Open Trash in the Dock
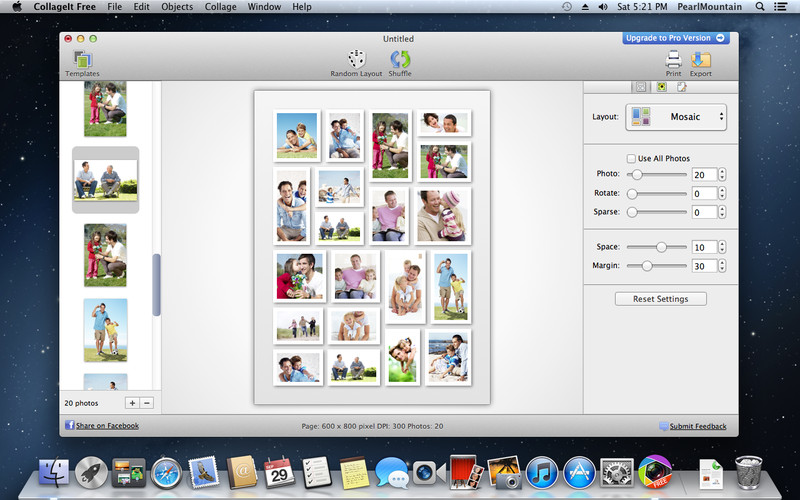The width and height of the screenshot is (800, 500). coord(748,472)
